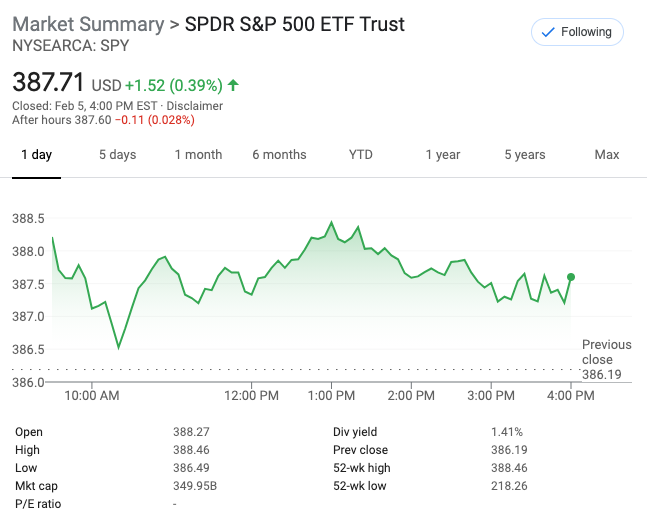This screenshot has width=647, height=524.
Task: Open the Market Summary link
Action: pyautogui.click(x=87, y=24)
